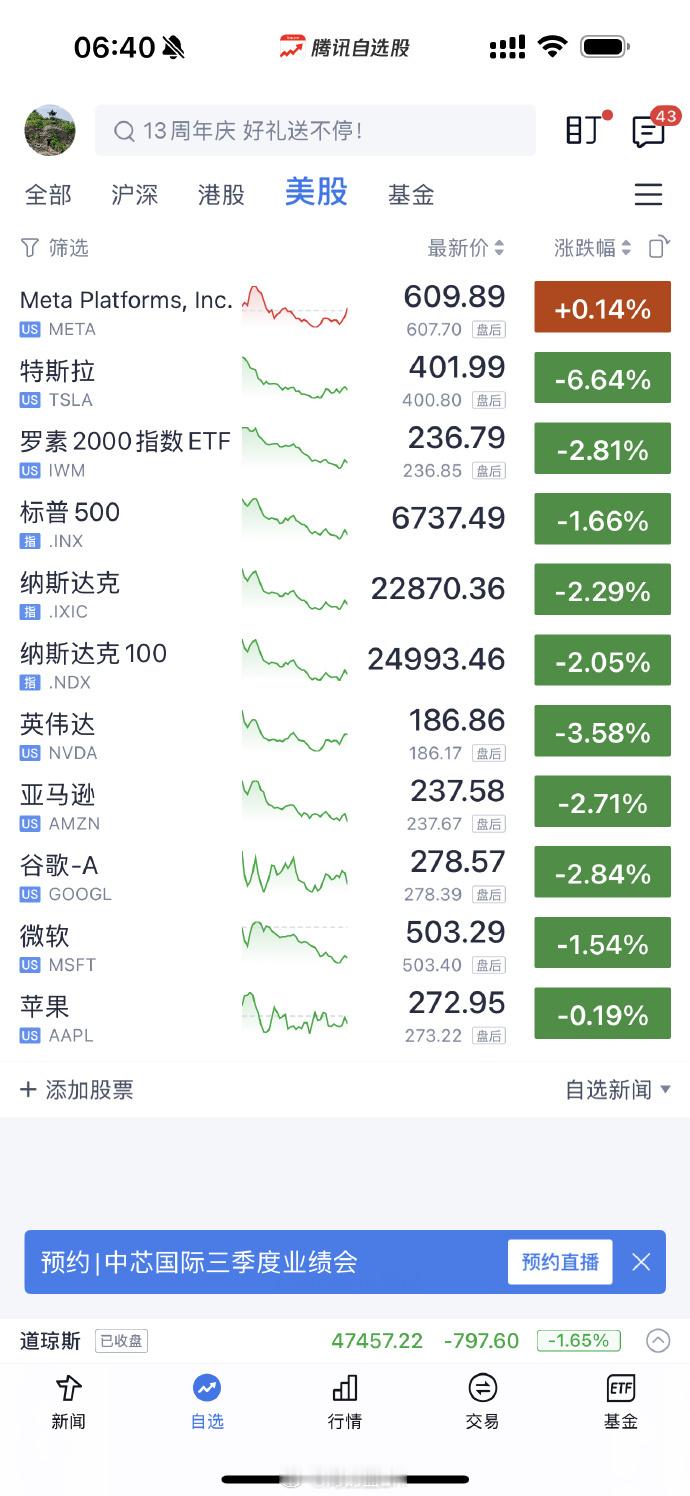Switch to the 港股 tab

(221, 194)
